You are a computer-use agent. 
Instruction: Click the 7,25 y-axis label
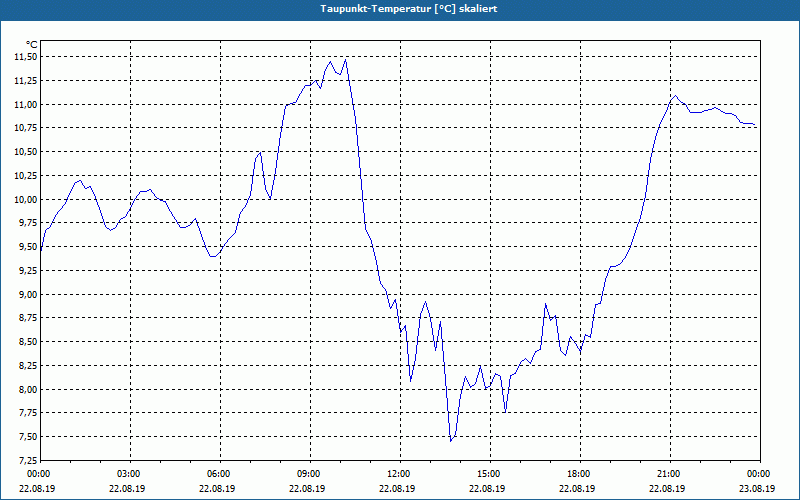pos(28,460)
